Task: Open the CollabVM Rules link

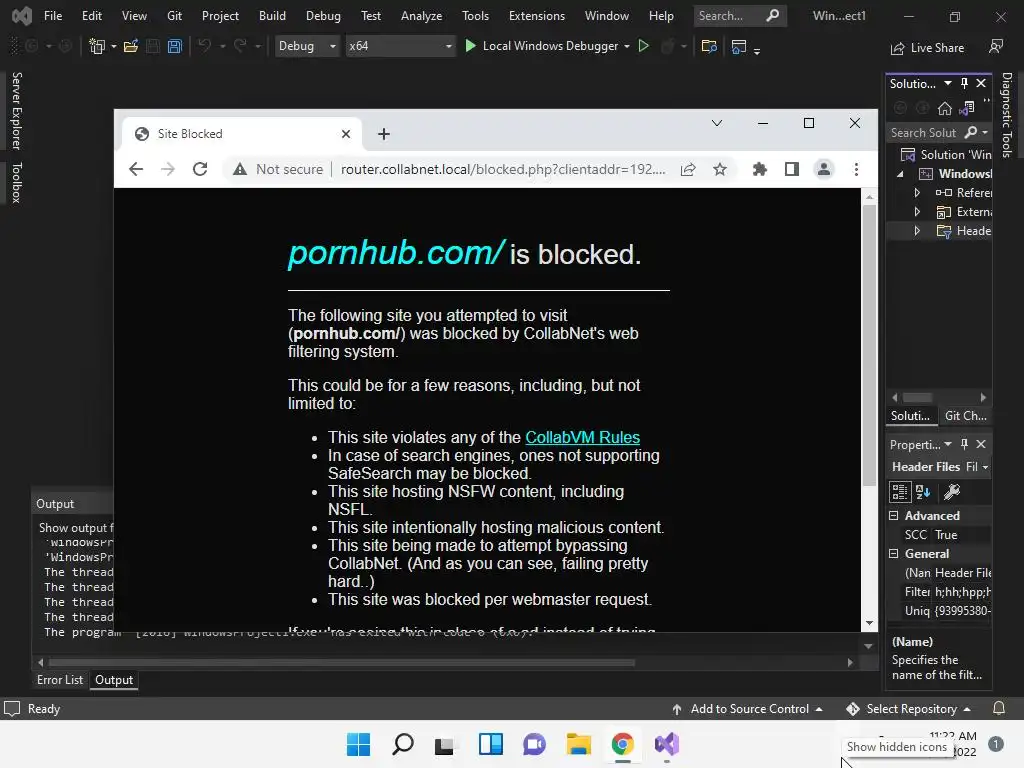Action: [583, 437]
